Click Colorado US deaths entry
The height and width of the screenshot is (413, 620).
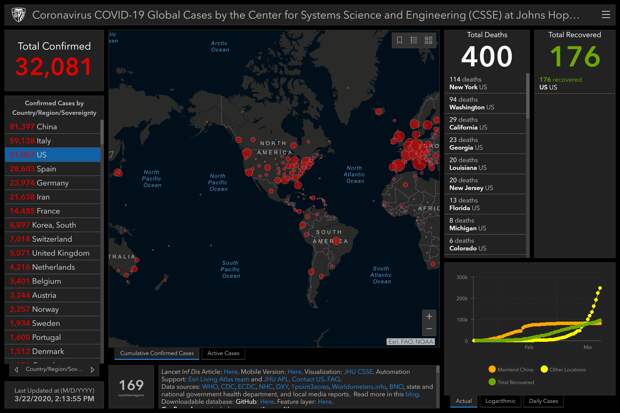tap(486, 245)
